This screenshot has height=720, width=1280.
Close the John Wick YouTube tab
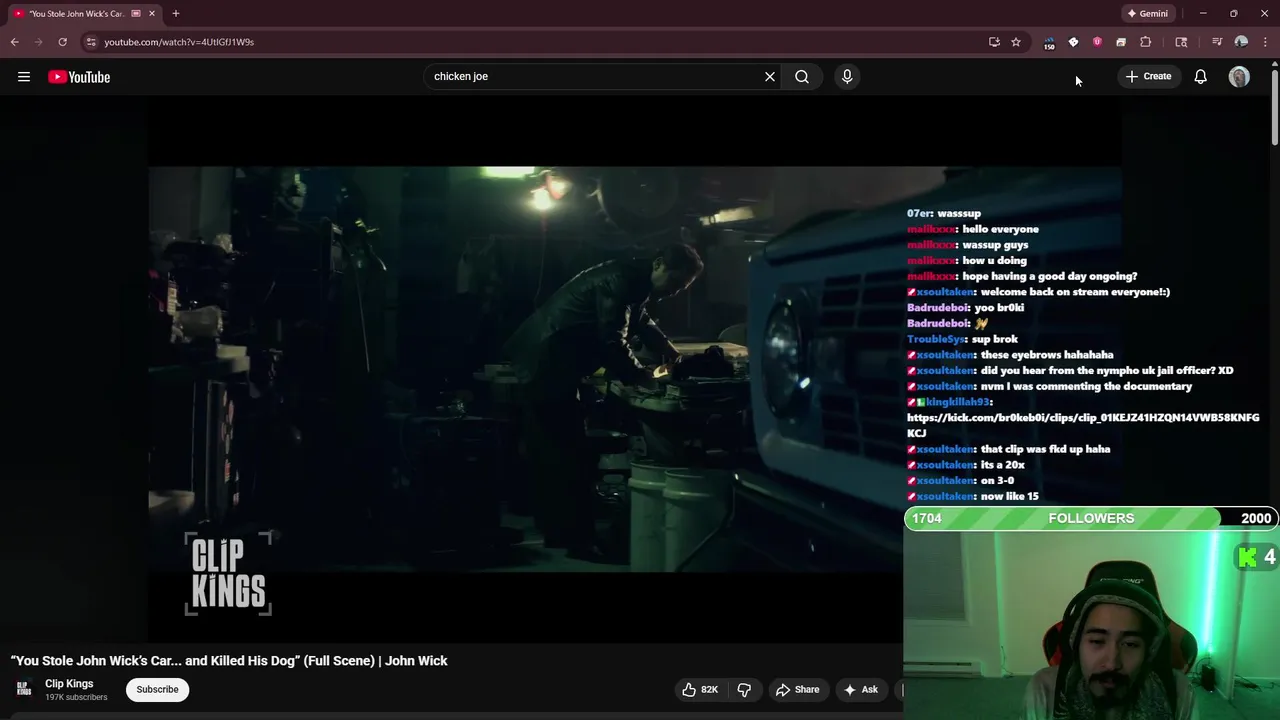point(151,13)
